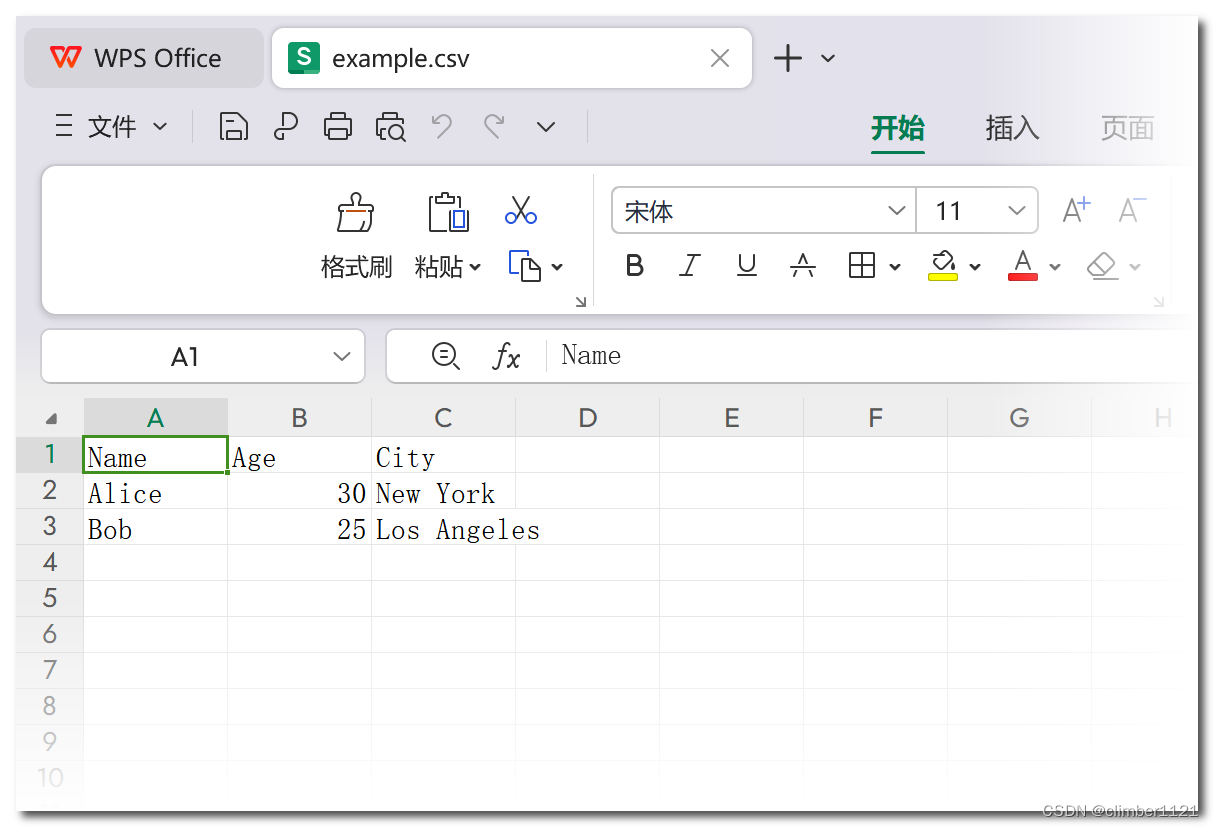Open the Borders dropdown arrow
Image resolution: width=1214 pixels, height=827 pixels.
[895, 267]
